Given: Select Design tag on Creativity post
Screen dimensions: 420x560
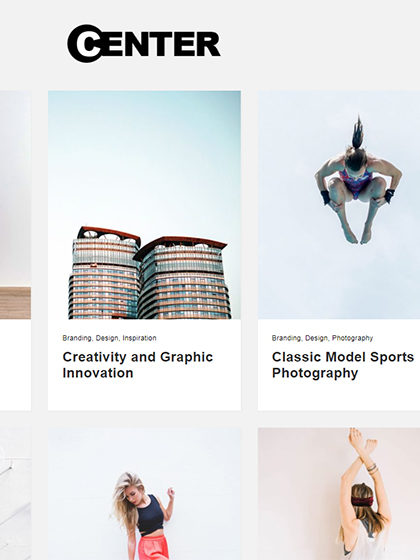Looking at the screenshot, I should 107,338.
